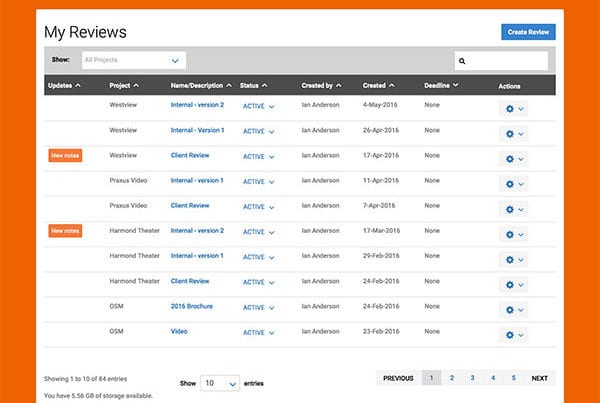600x403 pixels.
Task: Expand ACTIVE status for 11-Apr-2016 review
Action: point(259,182)
